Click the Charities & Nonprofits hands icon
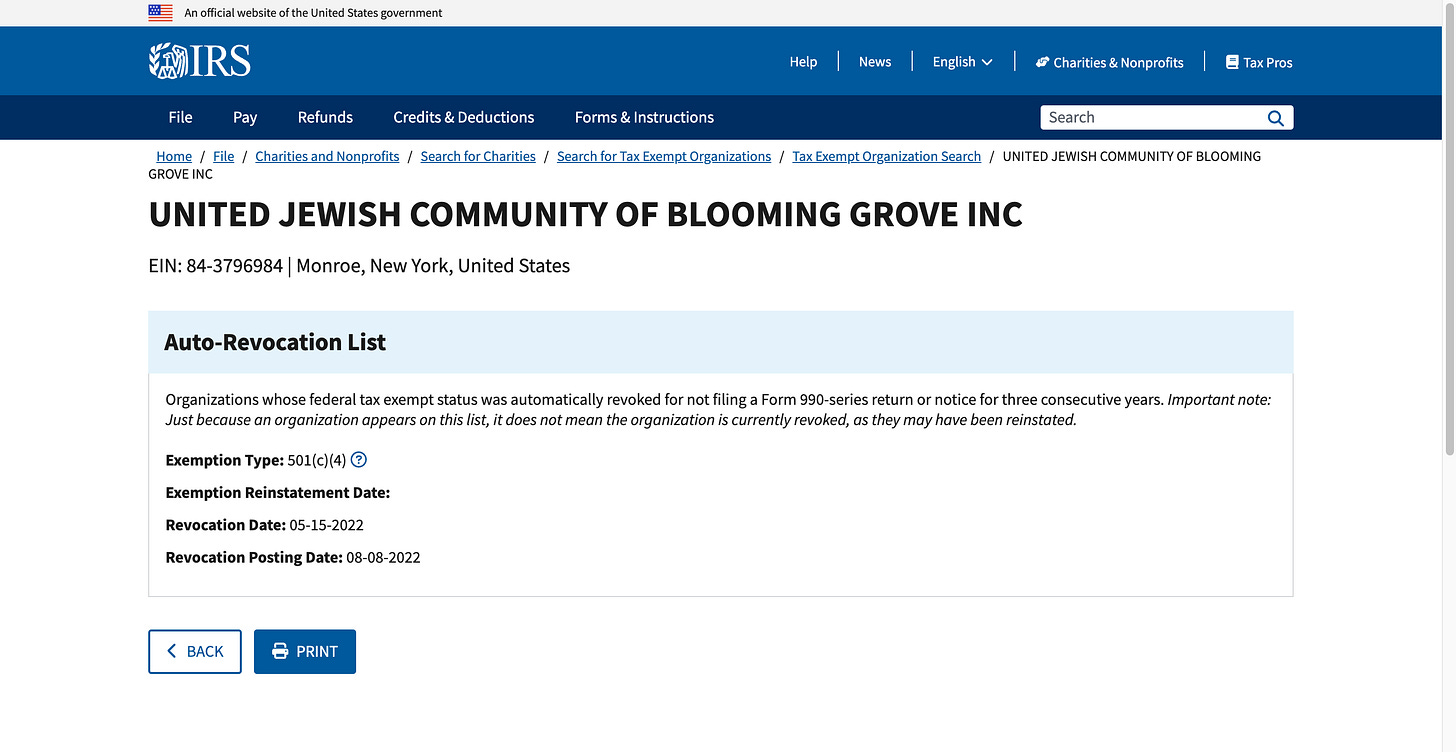Viewport: 1456px width, 752px height. pos(1042,62)
